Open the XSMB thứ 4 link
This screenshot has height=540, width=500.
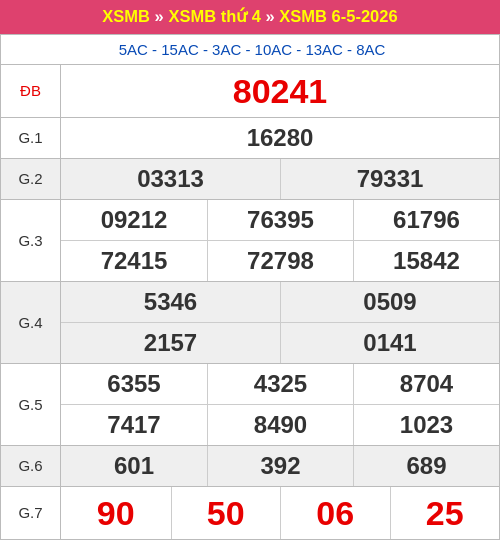(215, 16)
